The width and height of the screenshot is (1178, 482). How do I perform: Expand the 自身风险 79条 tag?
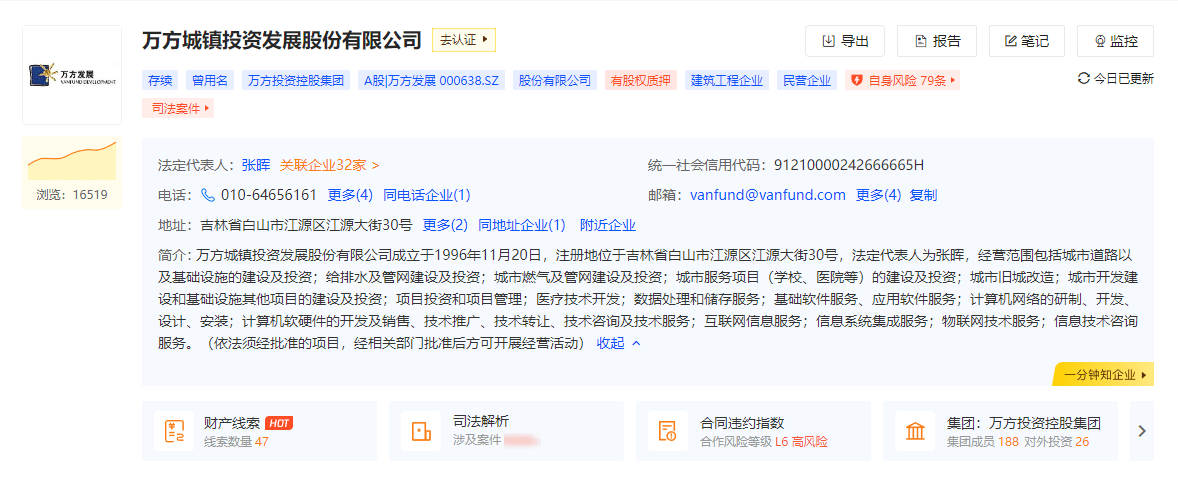point(902,80)
